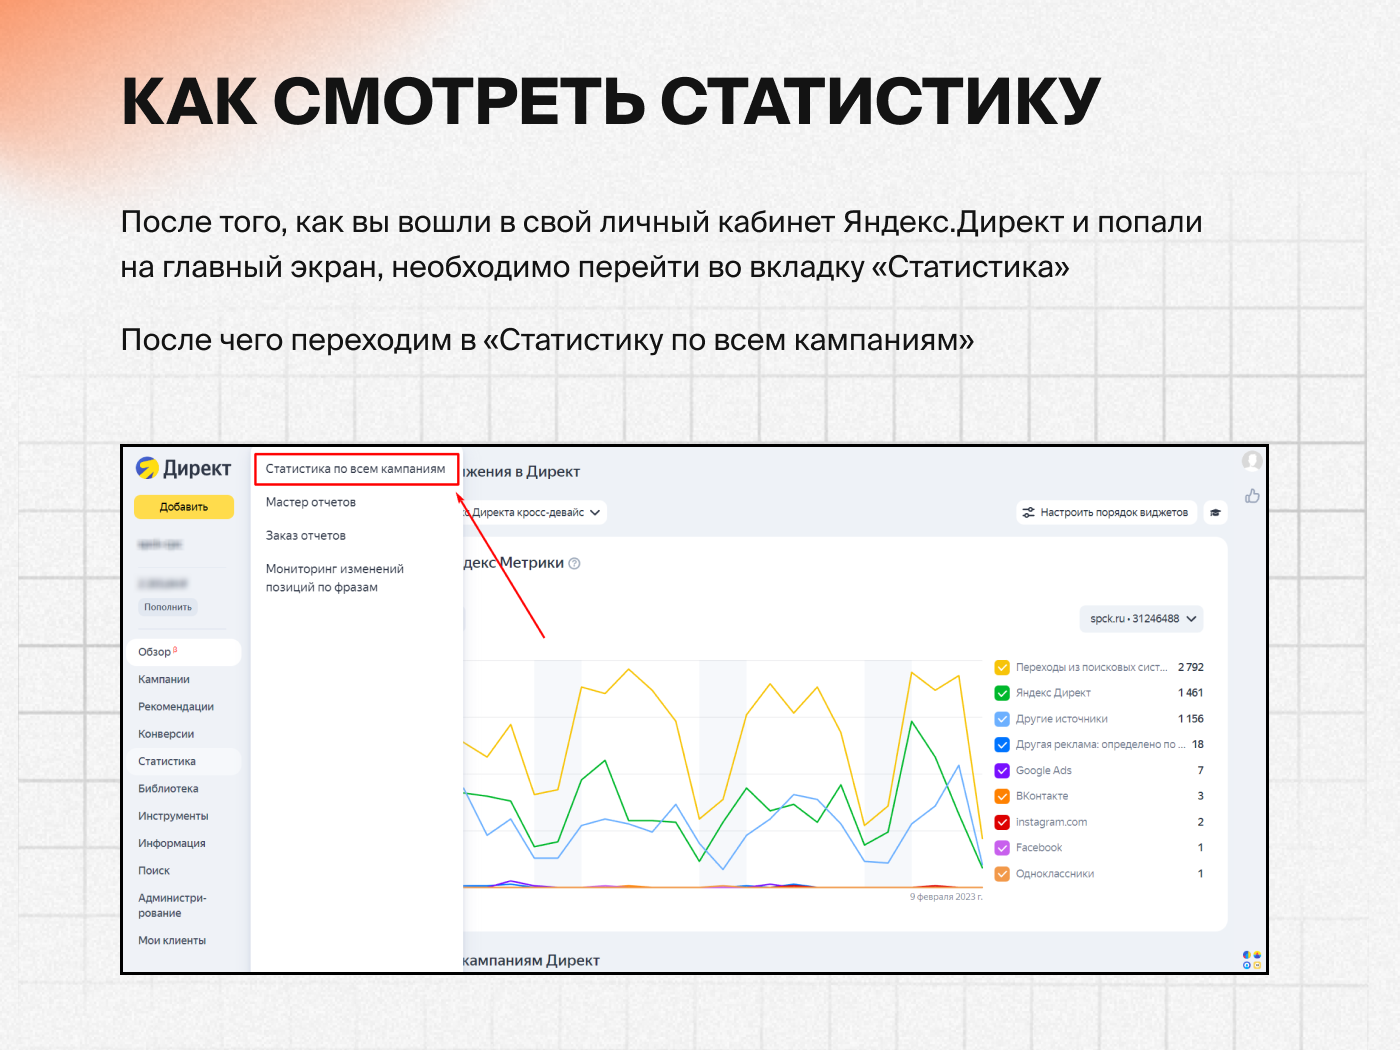Click the Яндекс Директ logo

tap(183, 468)
